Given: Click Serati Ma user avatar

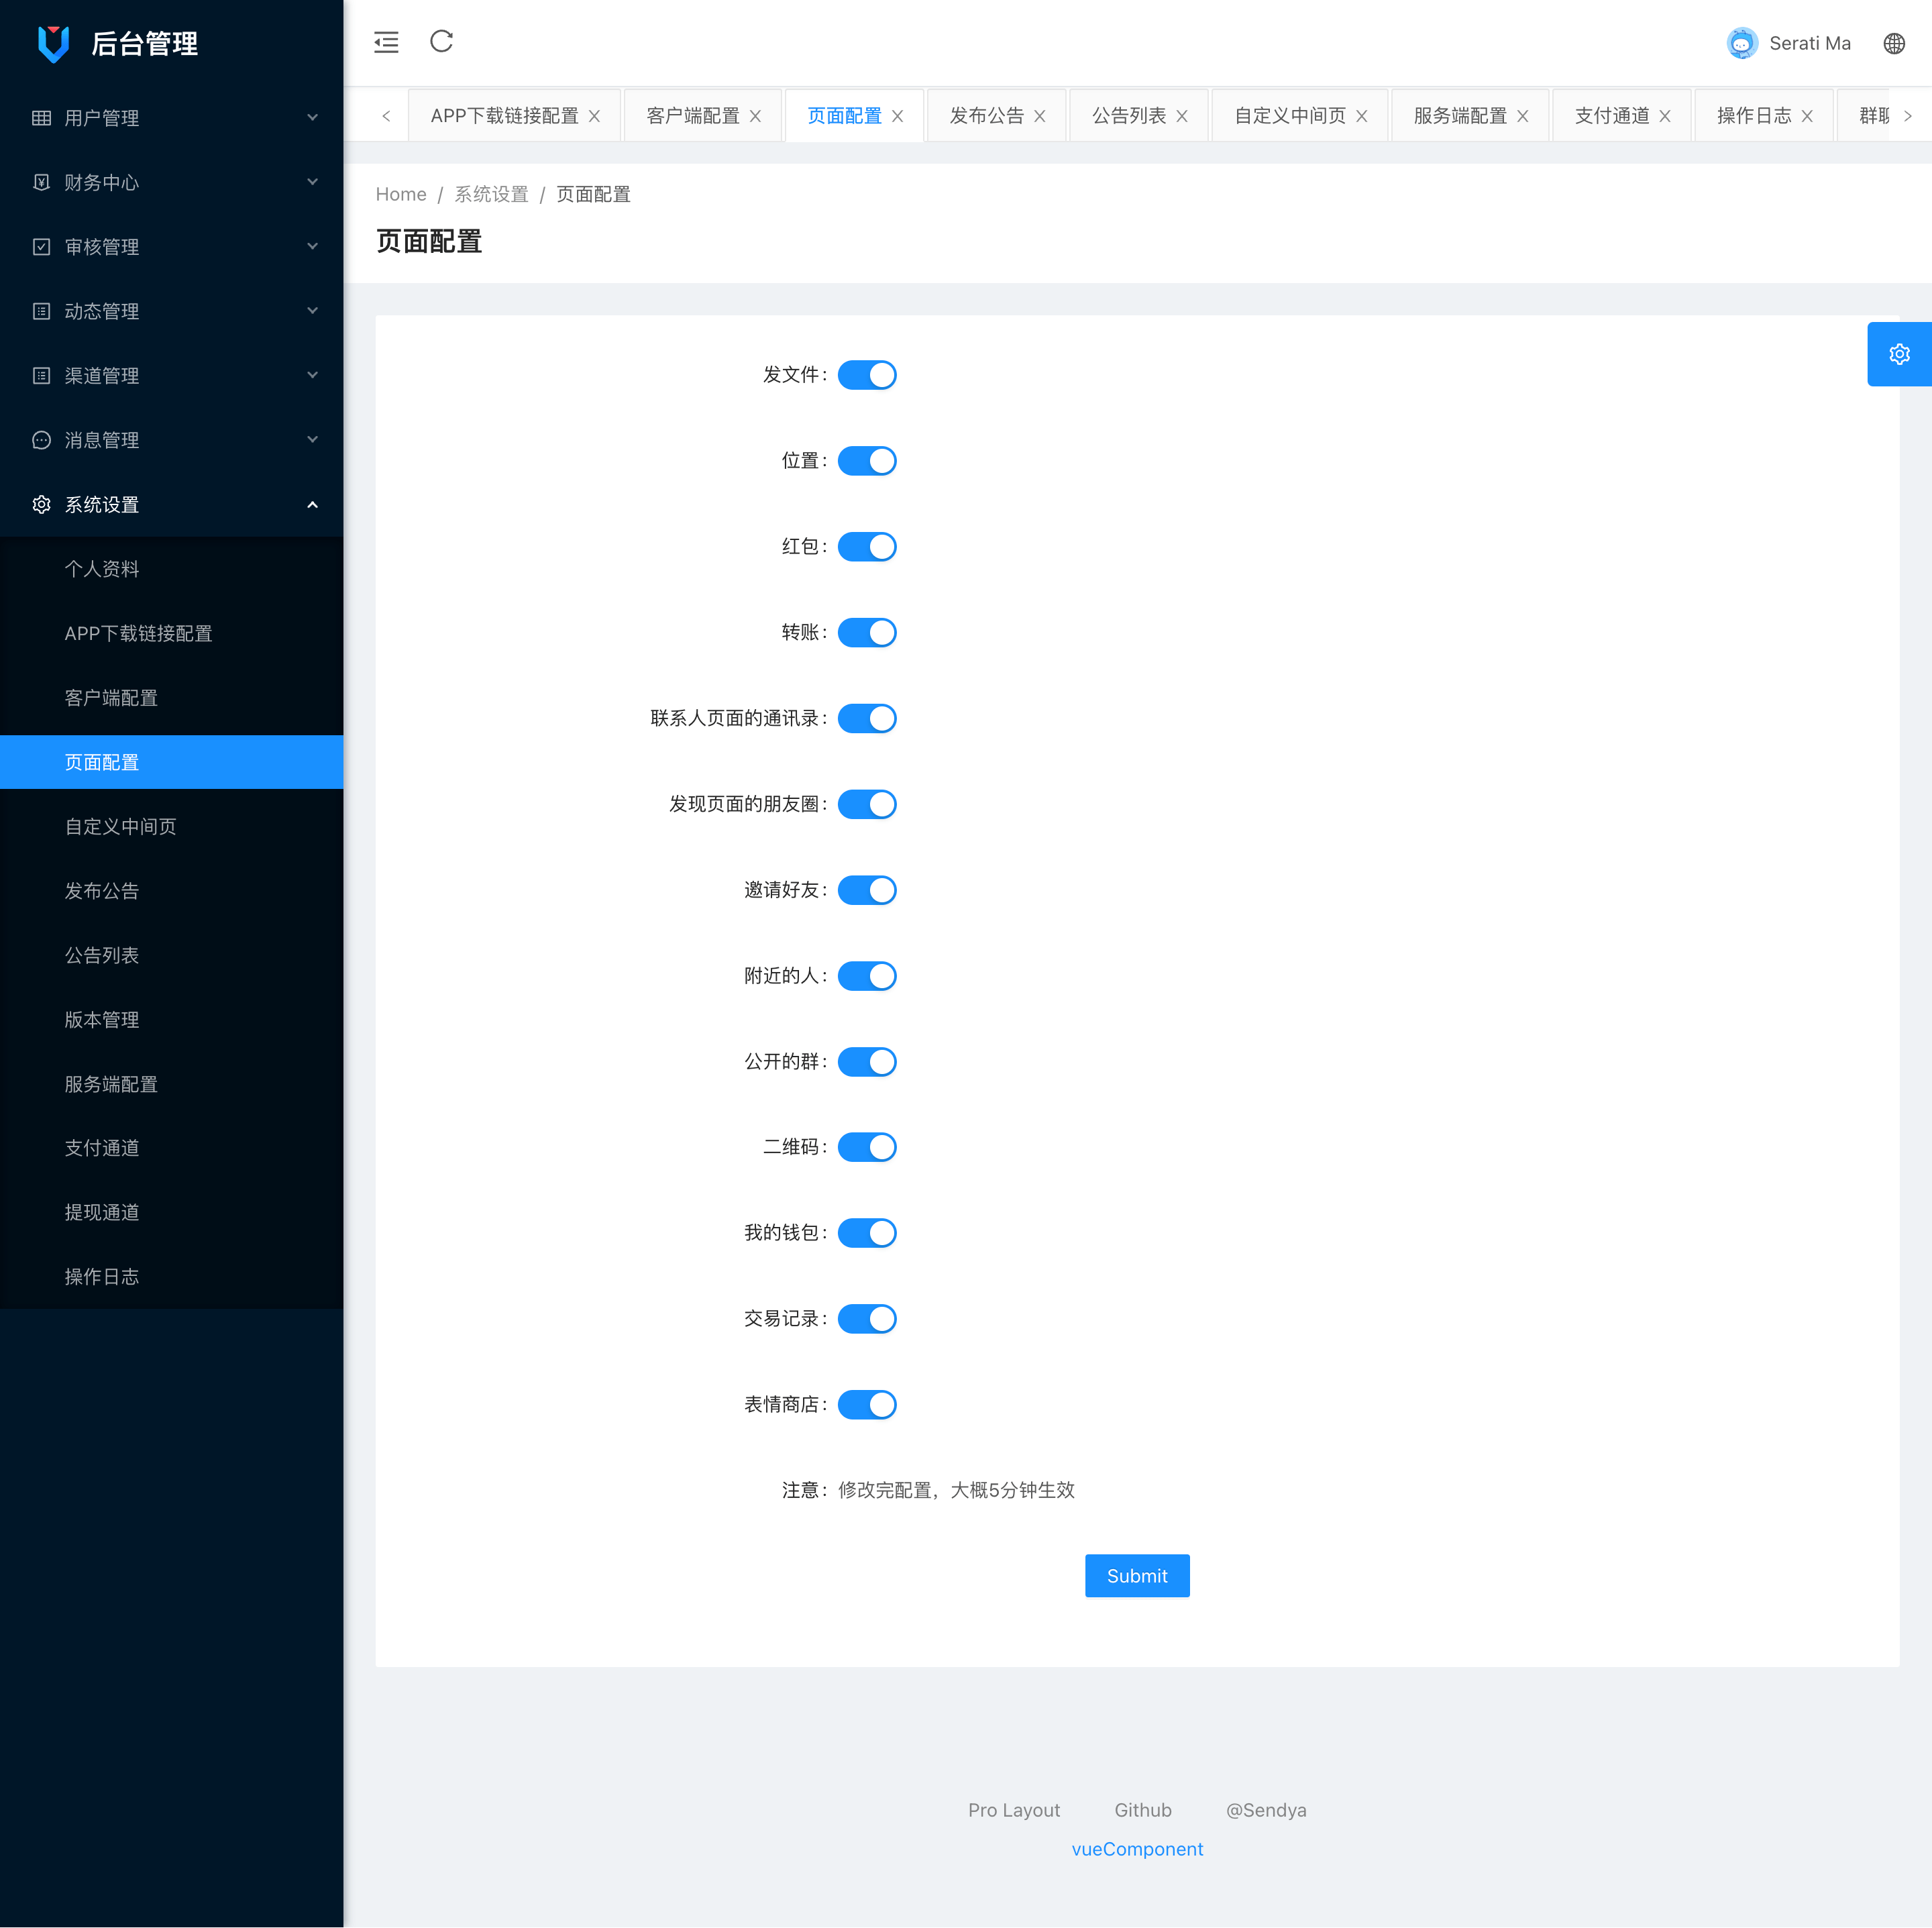Looking at the screenshot, I should coord(1741,43).
